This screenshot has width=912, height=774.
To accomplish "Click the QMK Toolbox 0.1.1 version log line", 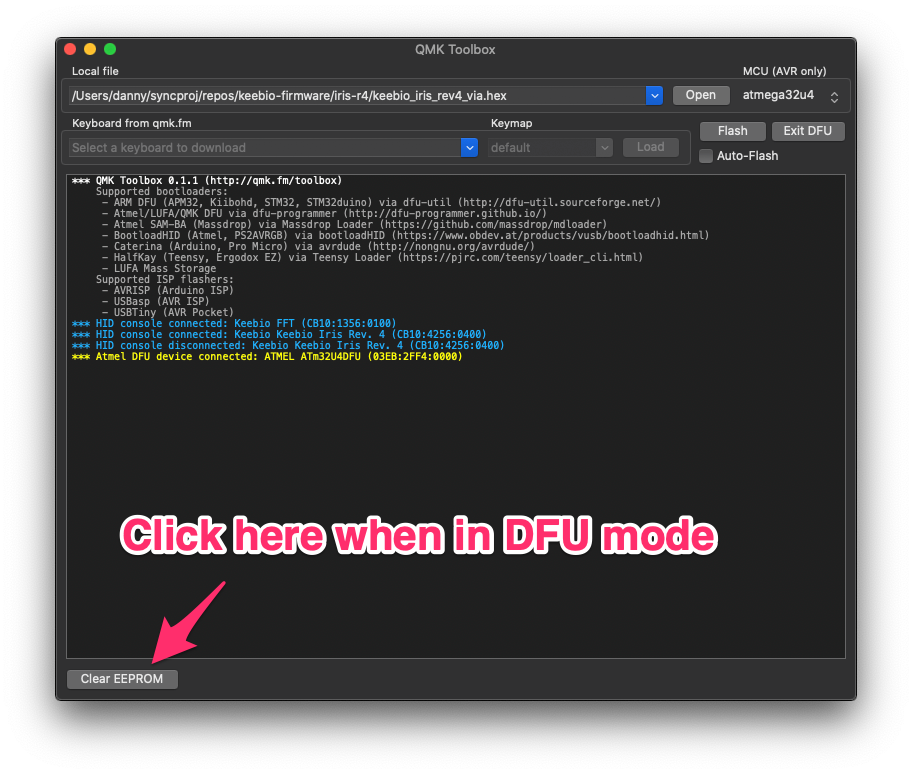I will [x=207, y=181].
